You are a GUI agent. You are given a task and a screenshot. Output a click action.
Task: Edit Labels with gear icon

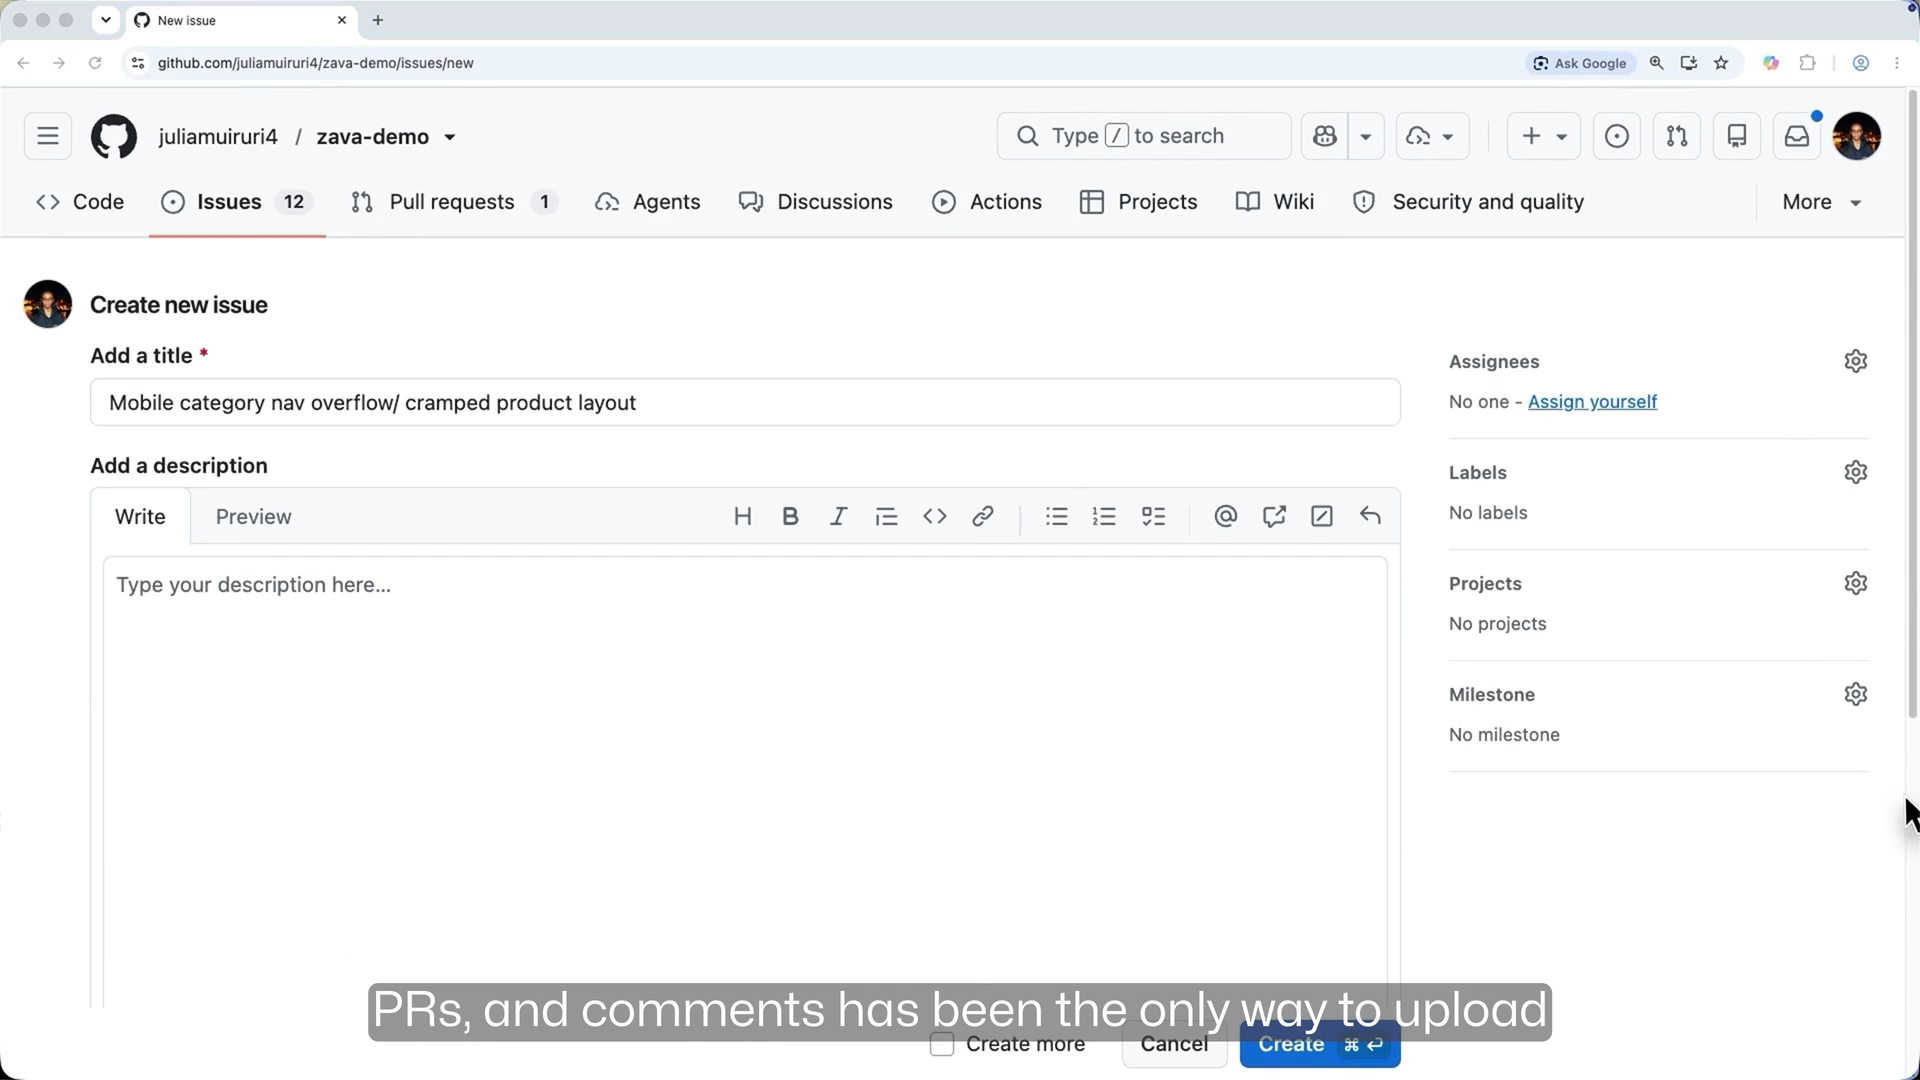click(1856, 472)
